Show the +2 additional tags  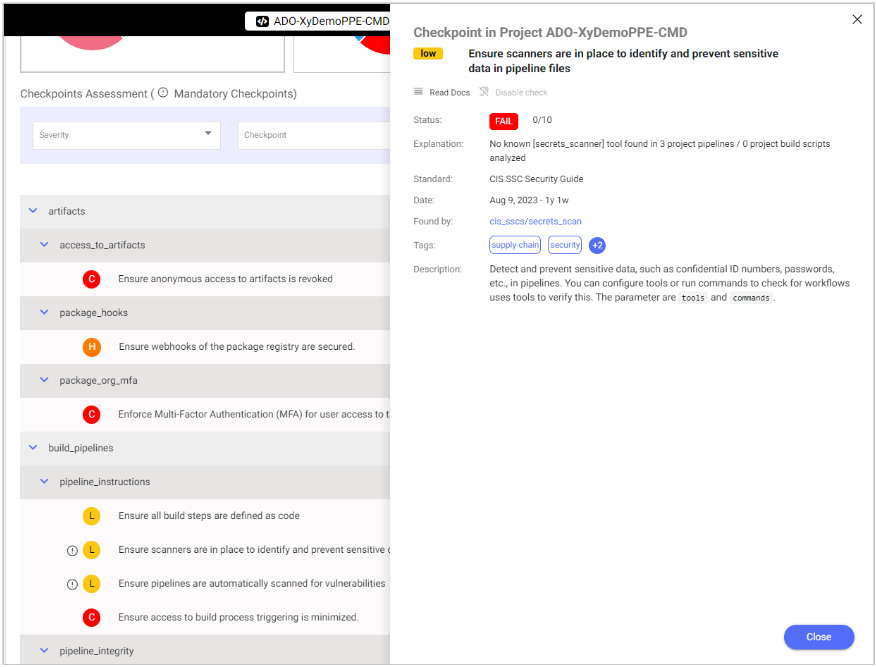[597, 245]
